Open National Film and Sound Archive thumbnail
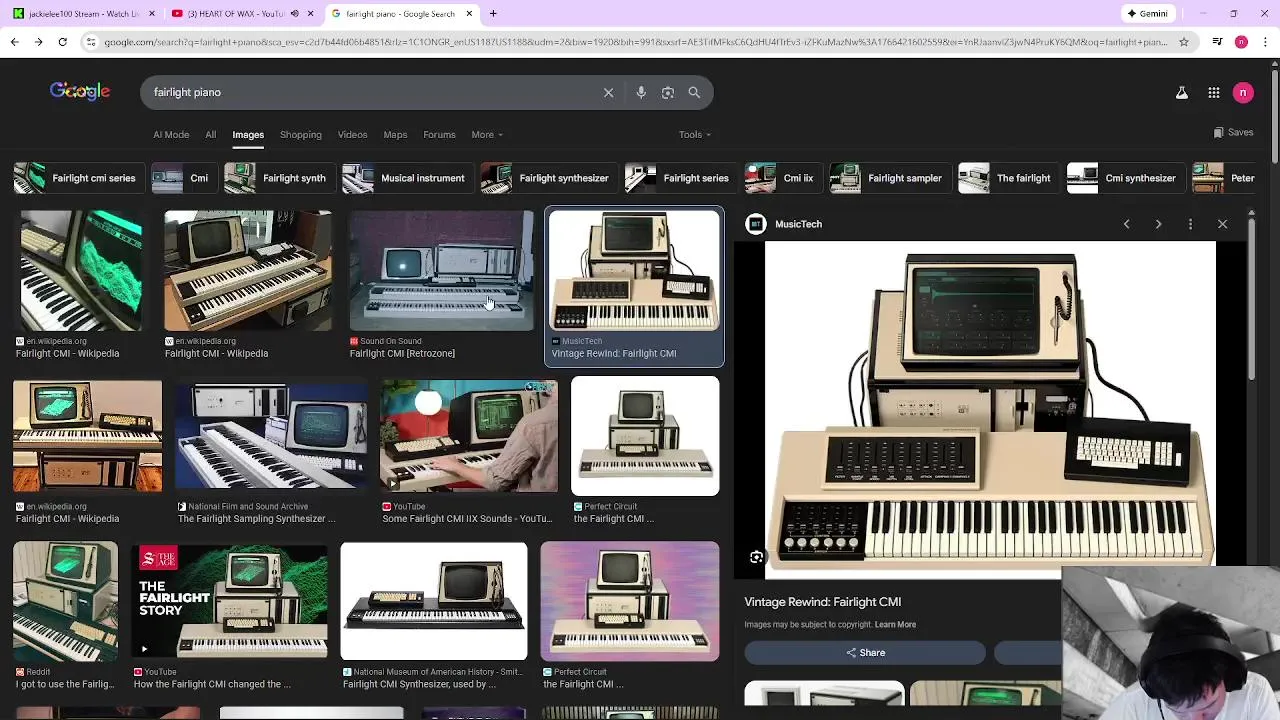 (271, 436)
